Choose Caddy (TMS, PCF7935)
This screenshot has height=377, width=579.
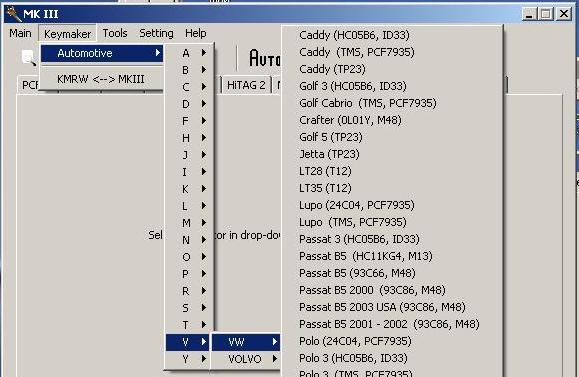tap(392, 52)
